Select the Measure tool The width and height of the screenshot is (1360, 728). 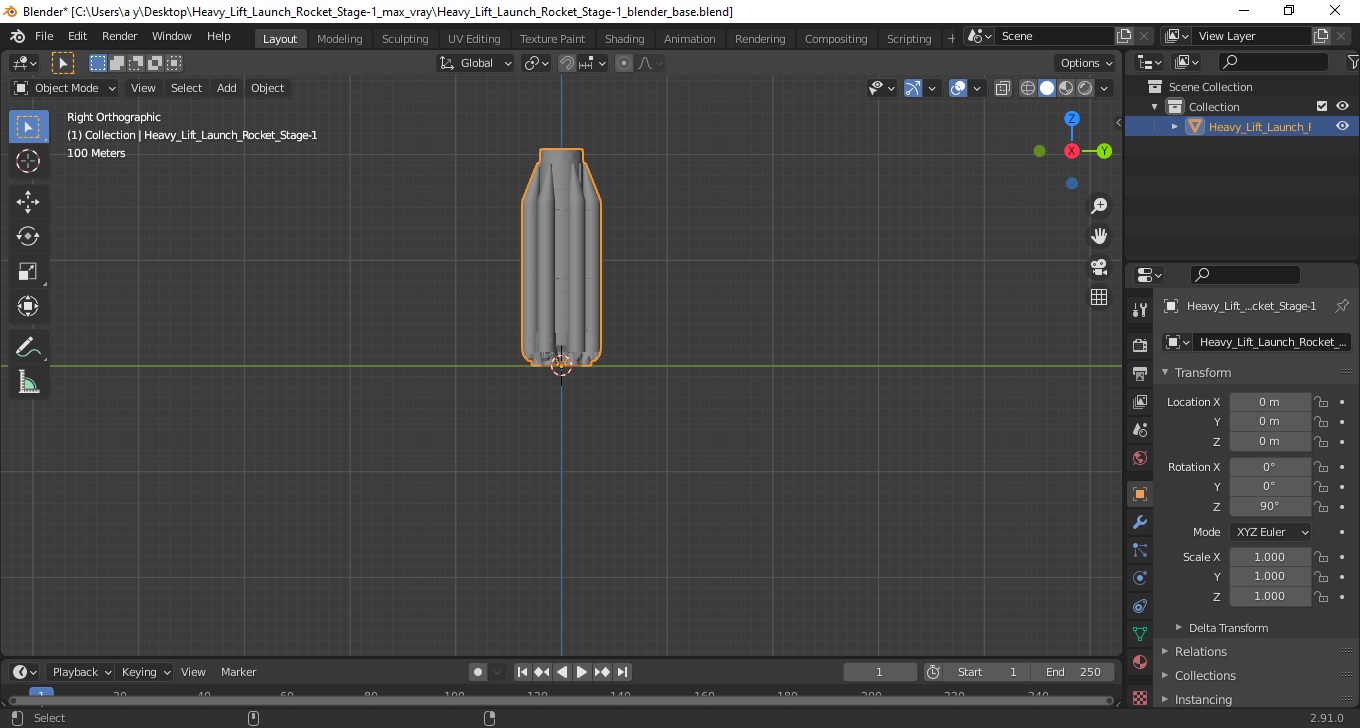tap(28, 382)
